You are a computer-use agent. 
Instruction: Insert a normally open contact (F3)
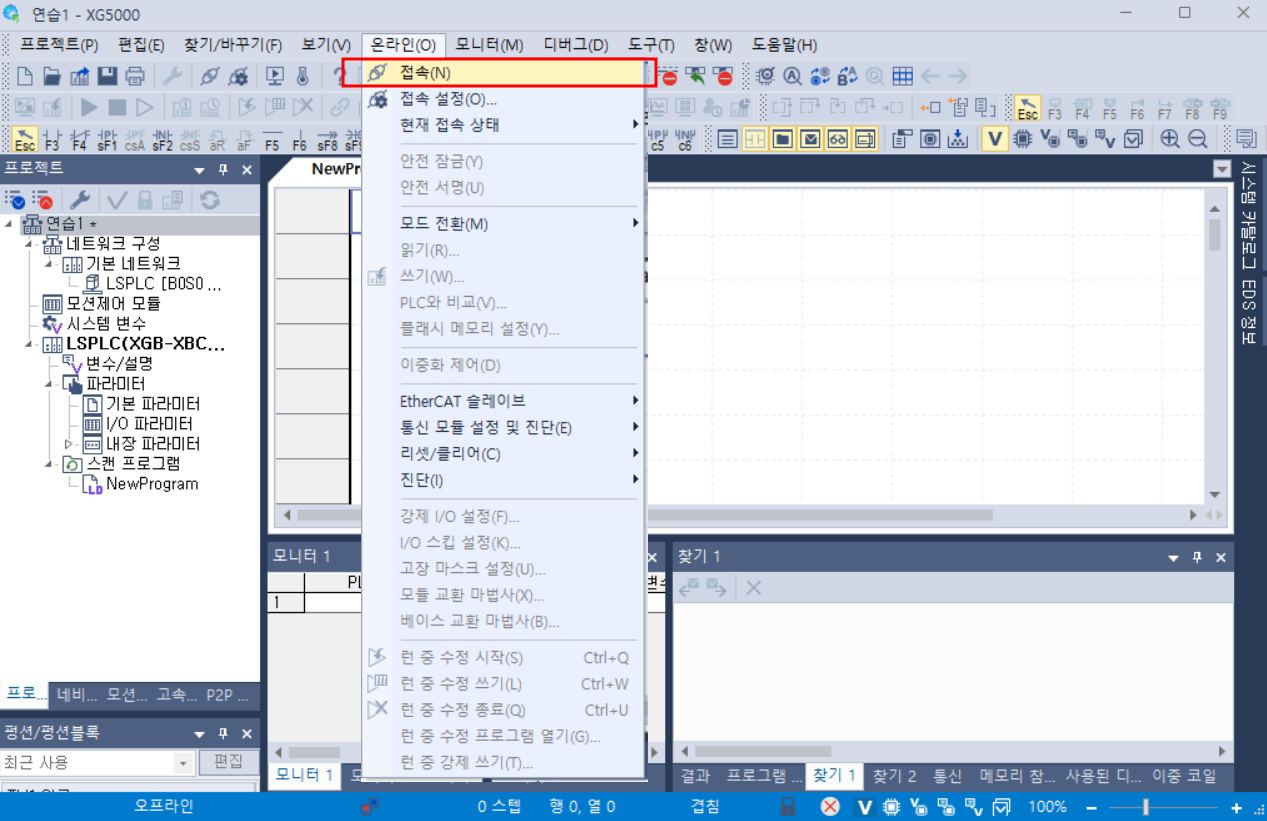click(x=52, y=139)
